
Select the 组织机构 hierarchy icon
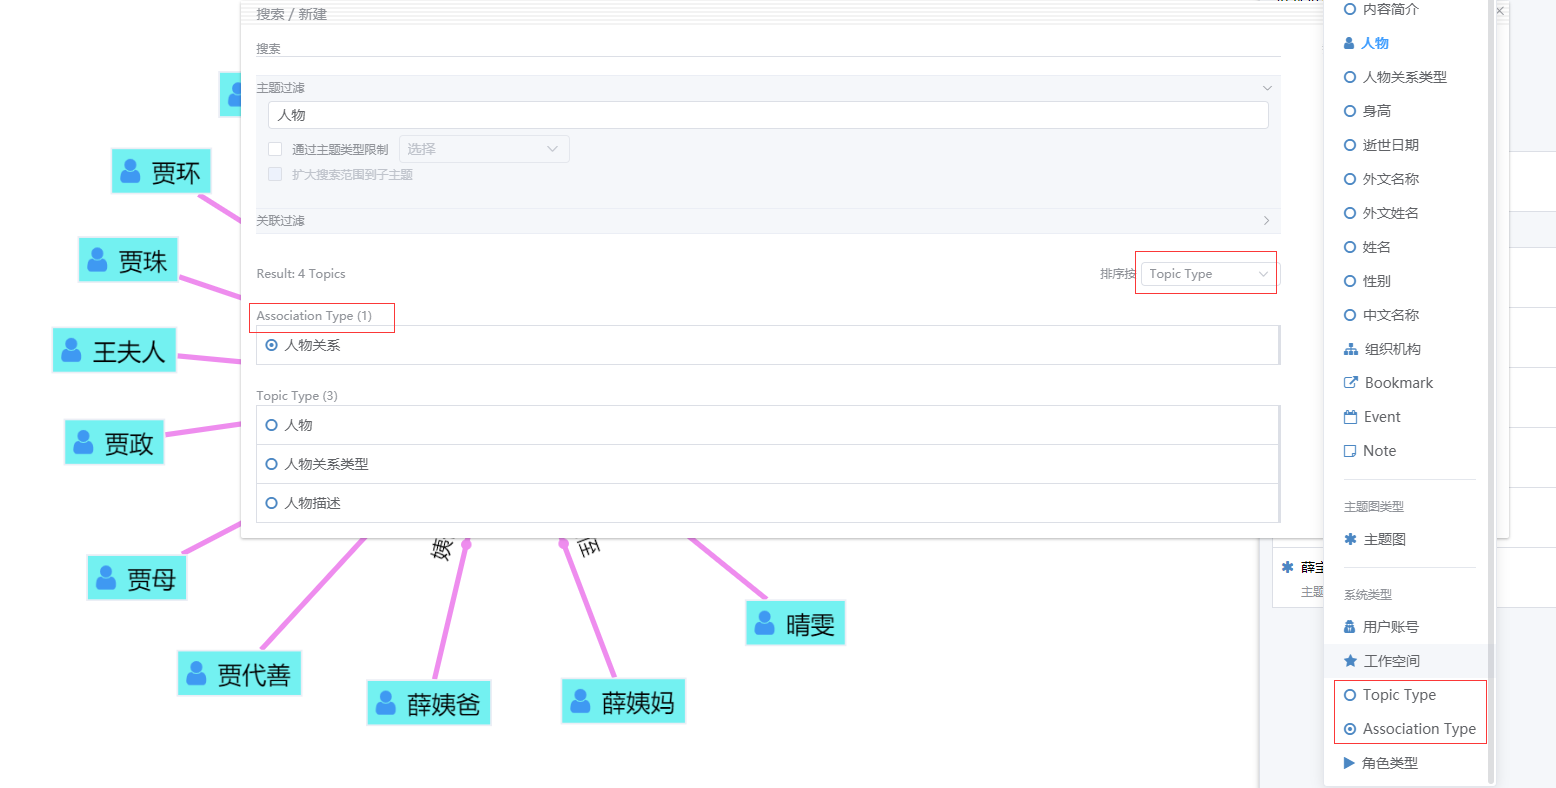coord(1350,349)
